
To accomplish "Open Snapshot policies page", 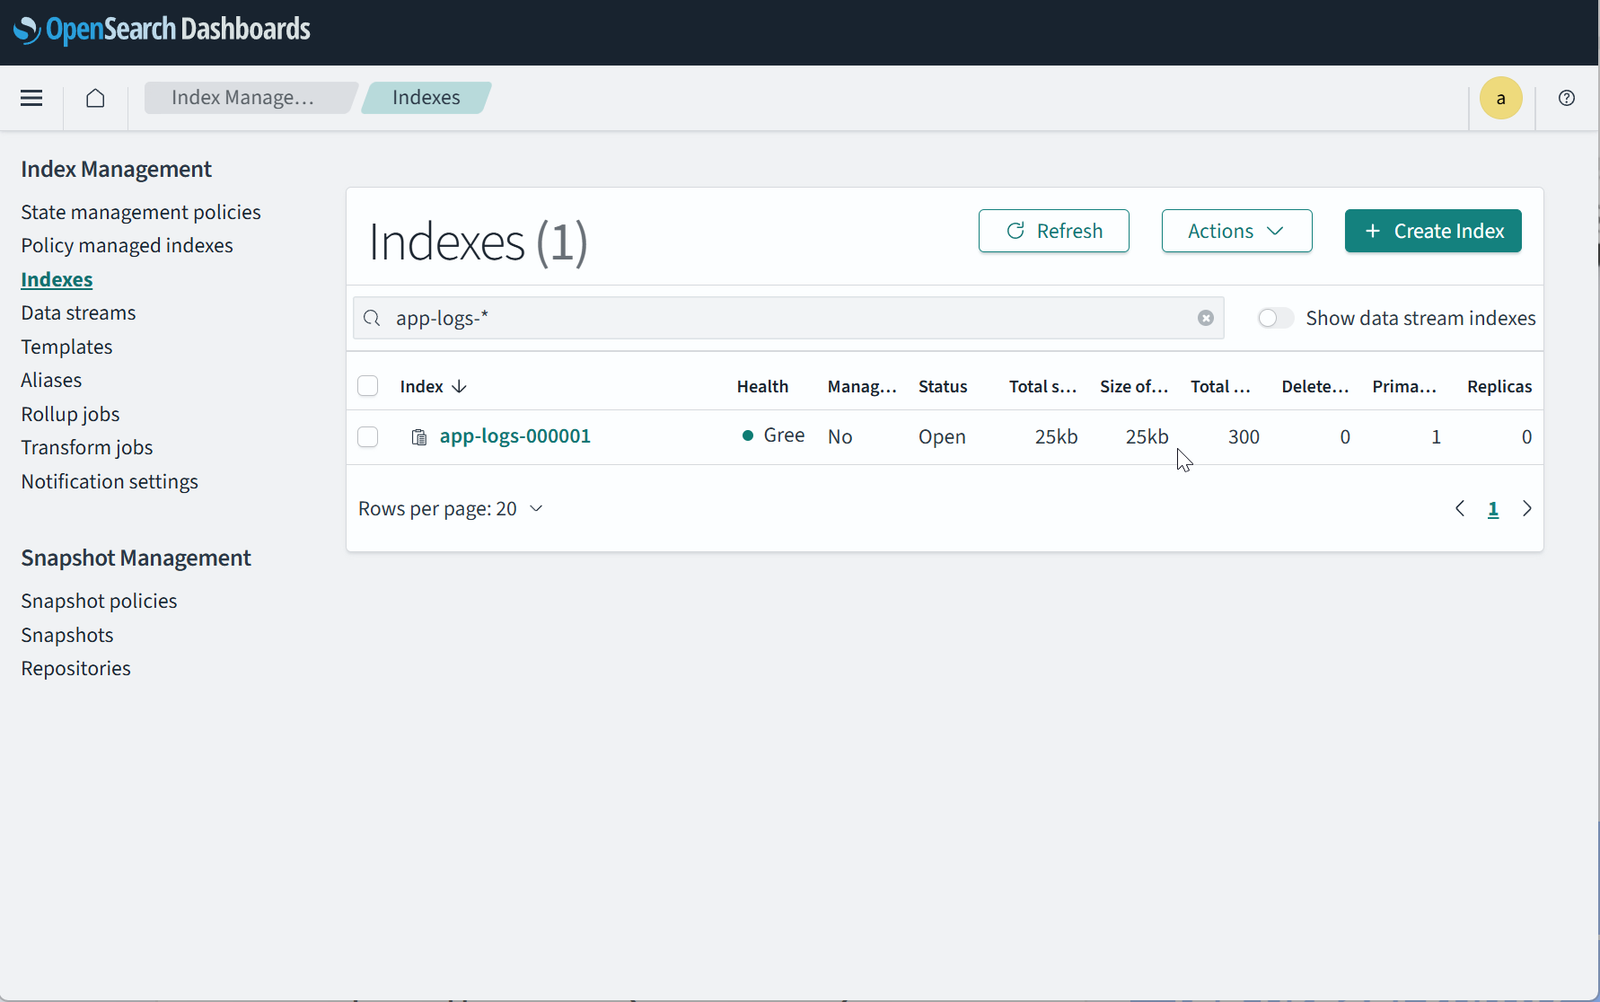I will pos(99,601).
